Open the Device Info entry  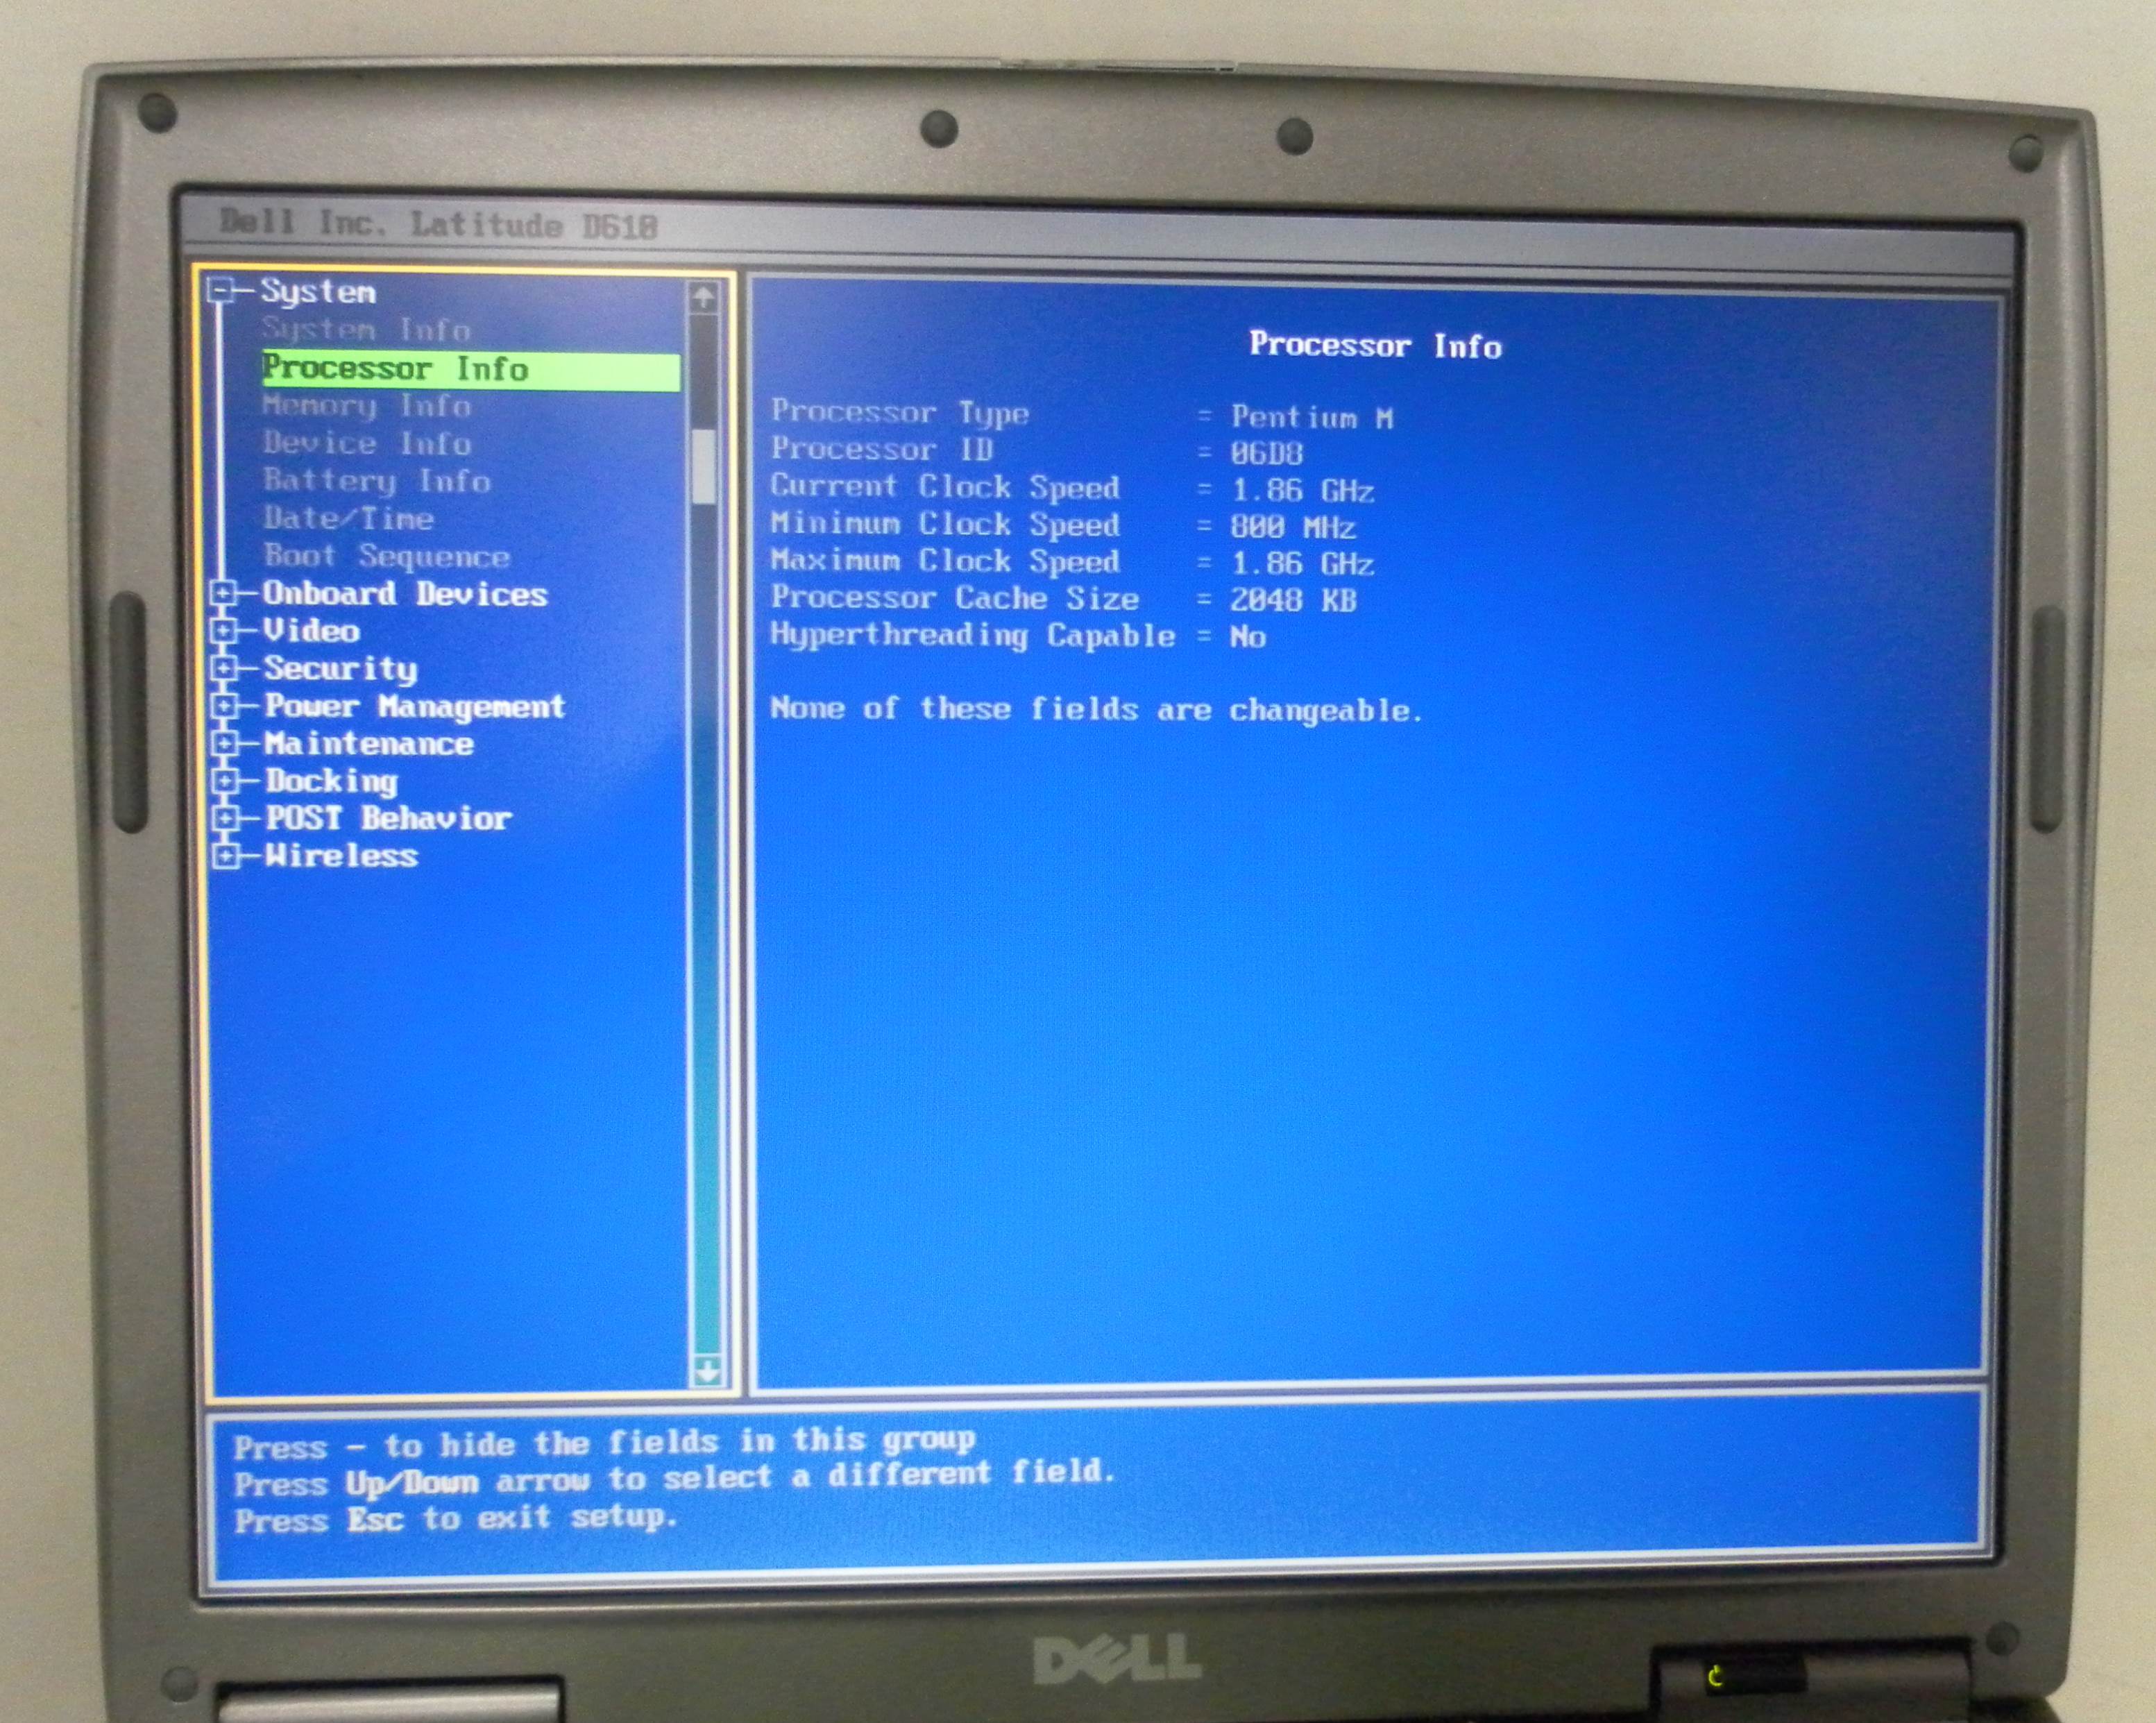(x=366, y=443)
